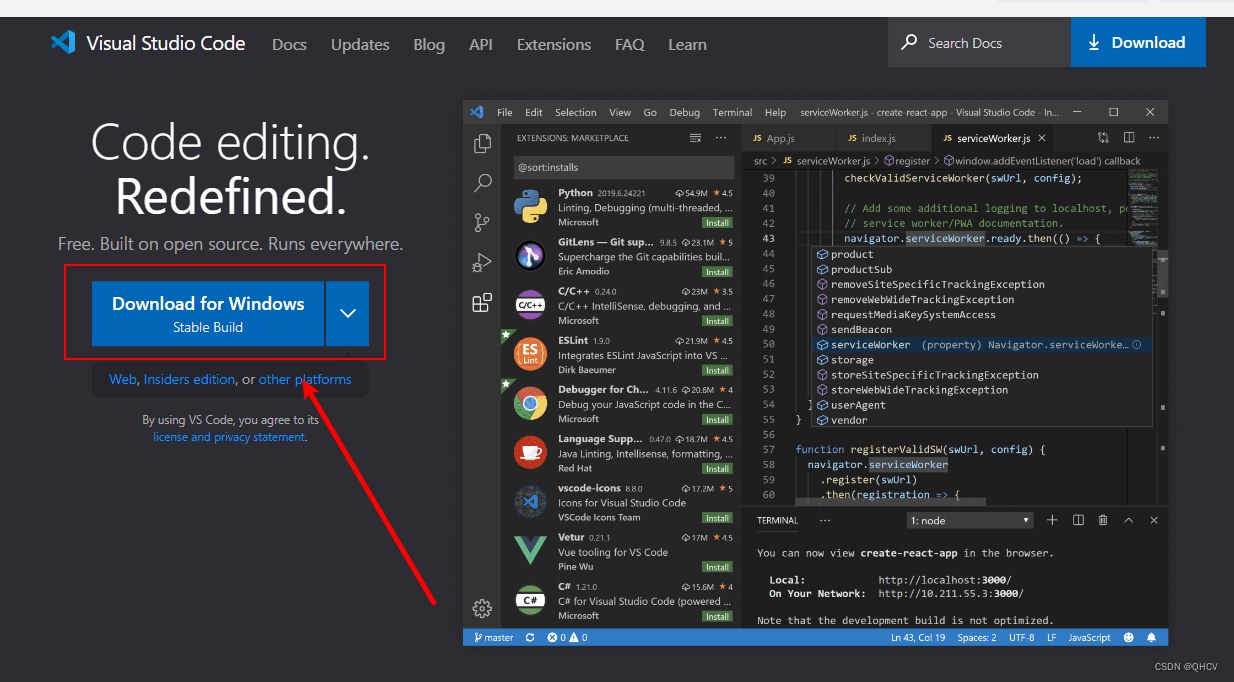Viewport: 1234px width, 682px height.
Task: Select serviceWorker autocomplete suggestion
Action: pos(982,345)
